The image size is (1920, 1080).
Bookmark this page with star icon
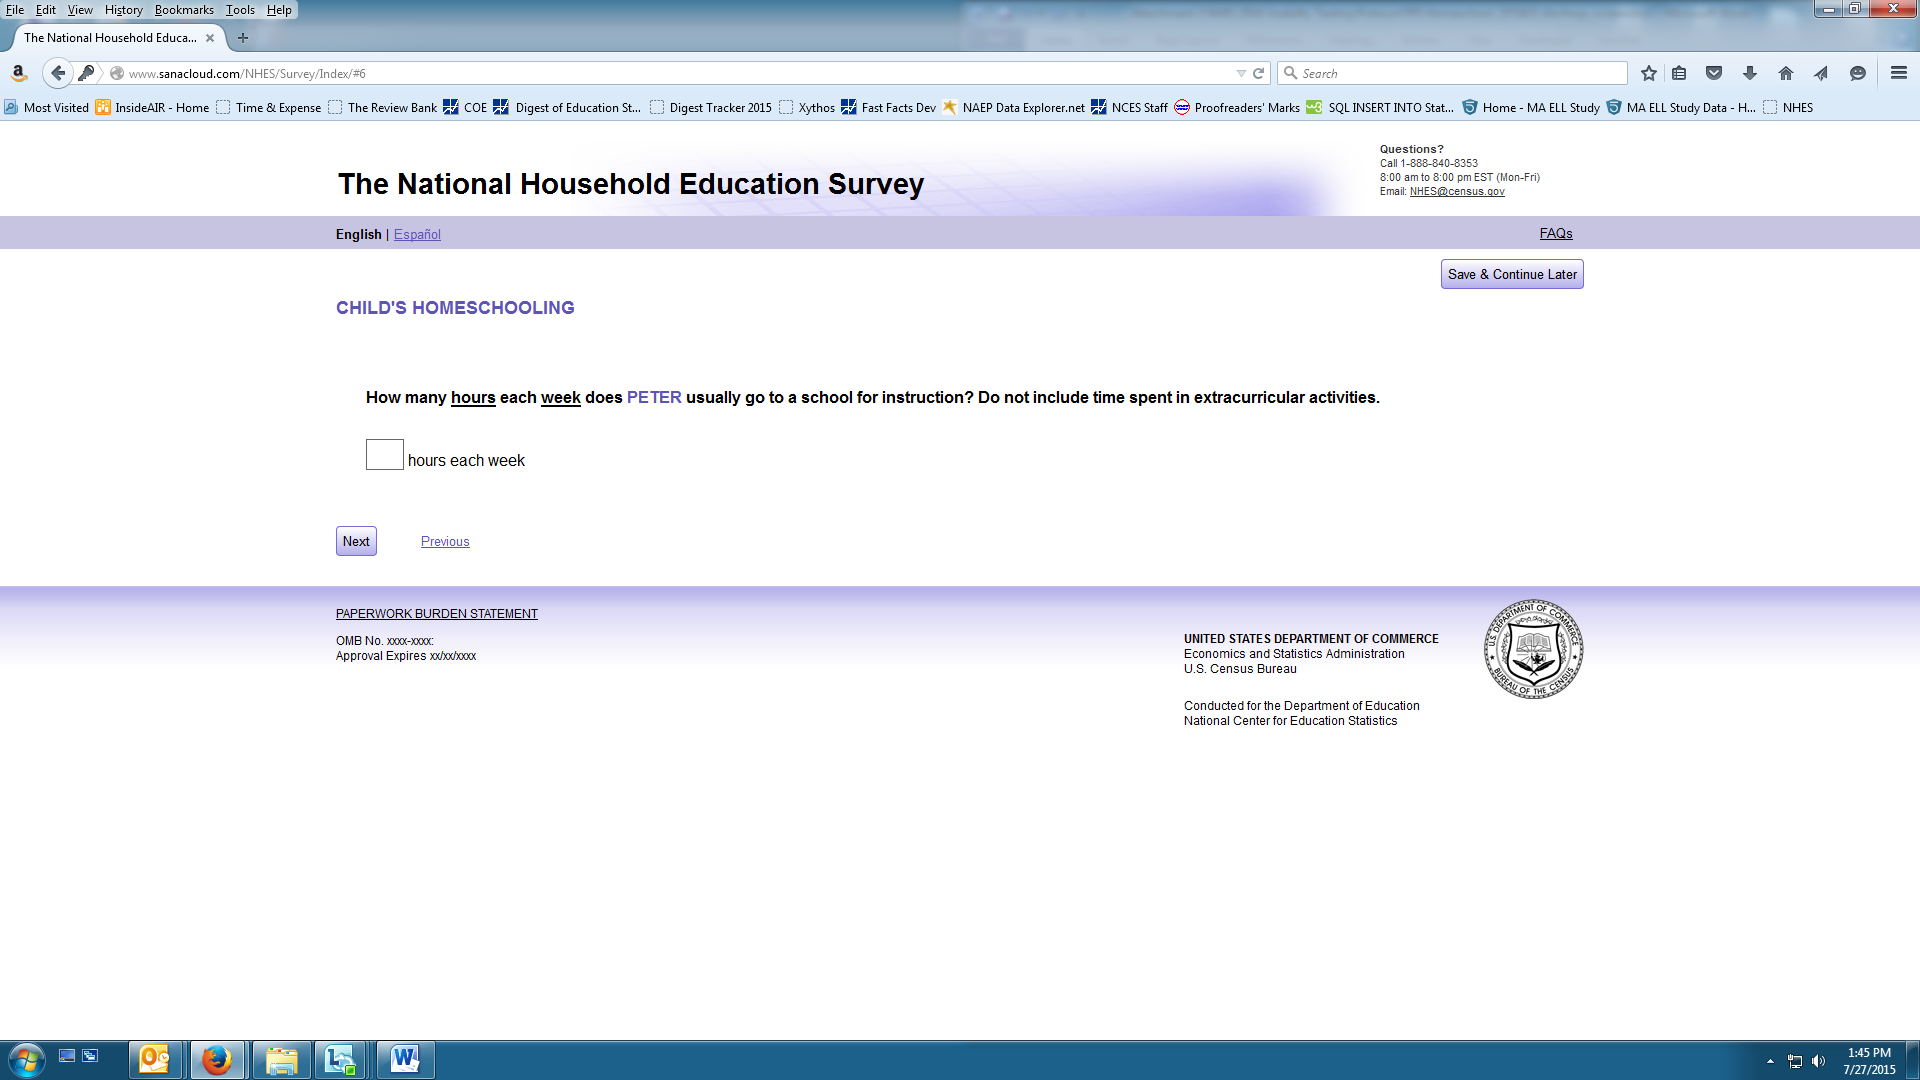click(x=1649, y=73)
